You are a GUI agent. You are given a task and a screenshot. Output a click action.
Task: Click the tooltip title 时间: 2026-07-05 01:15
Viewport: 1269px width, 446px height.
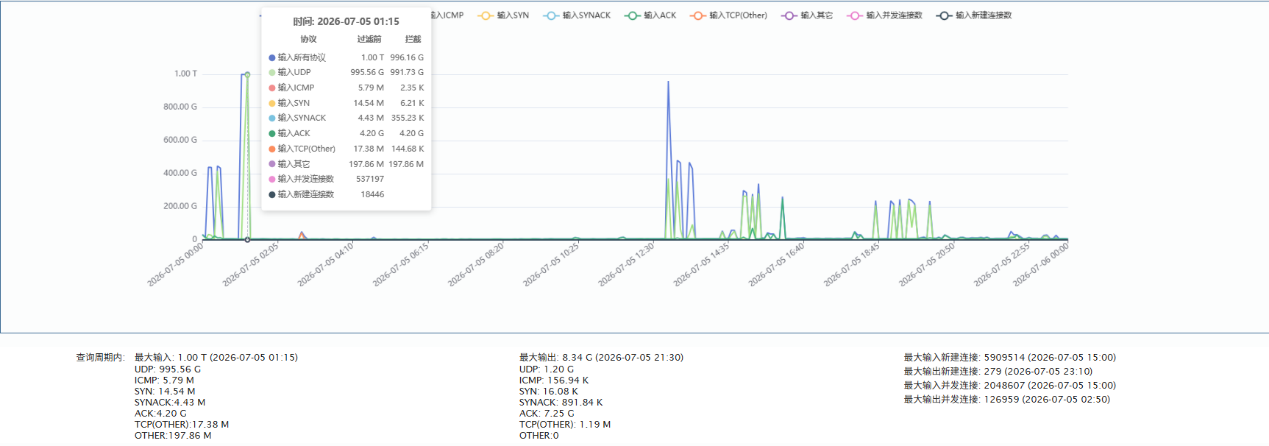tap(346, 21)
